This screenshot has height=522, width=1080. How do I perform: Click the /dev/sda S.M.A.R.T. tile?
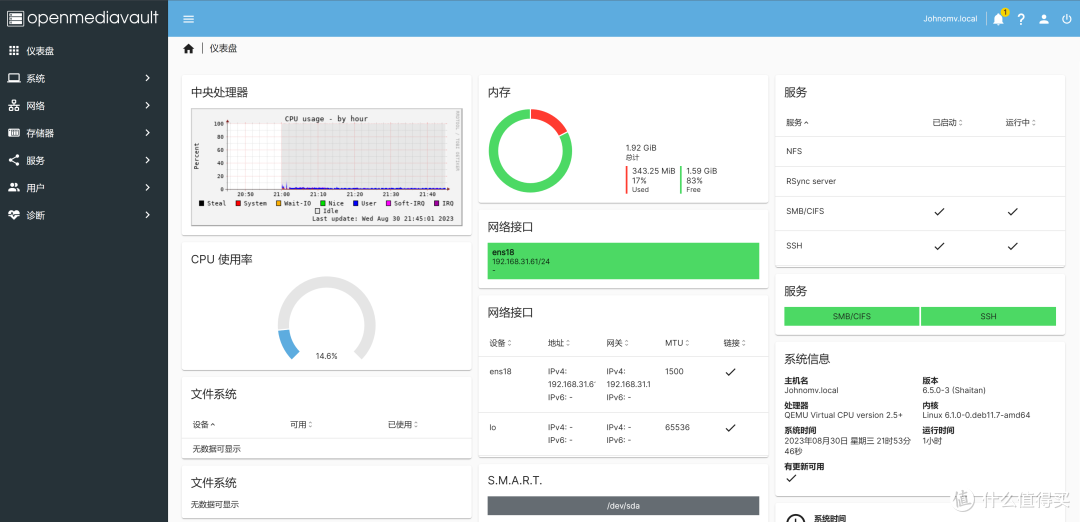[623, 506]
